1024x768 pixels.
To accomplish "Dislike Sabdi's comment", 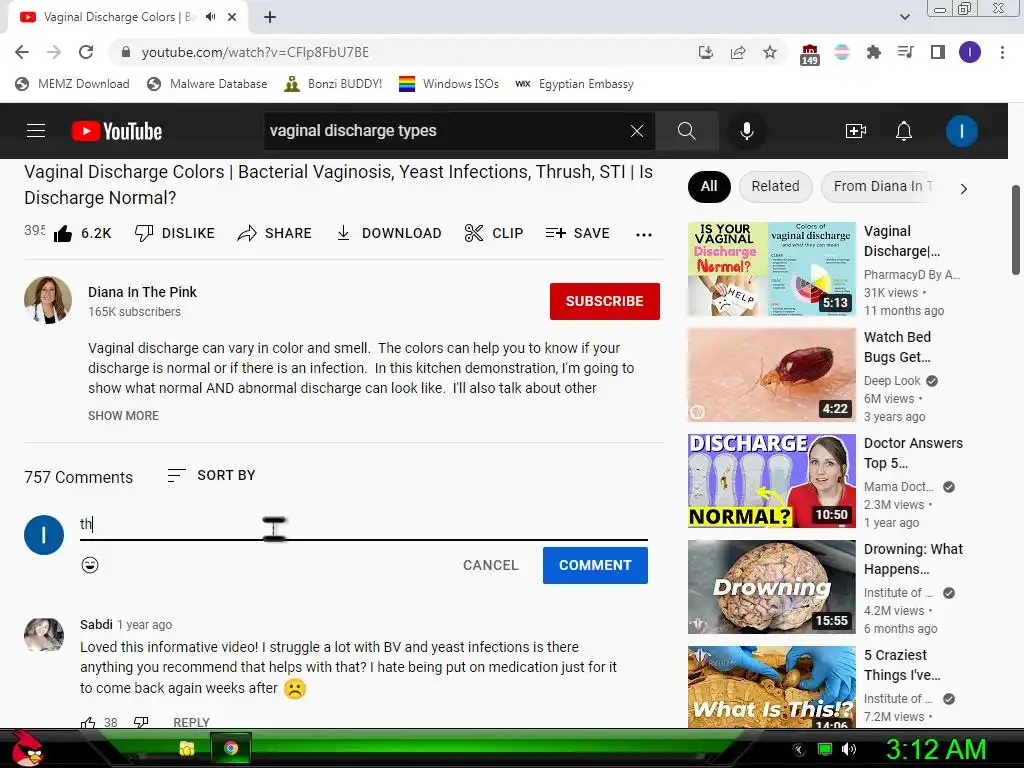I will (141, 722).
